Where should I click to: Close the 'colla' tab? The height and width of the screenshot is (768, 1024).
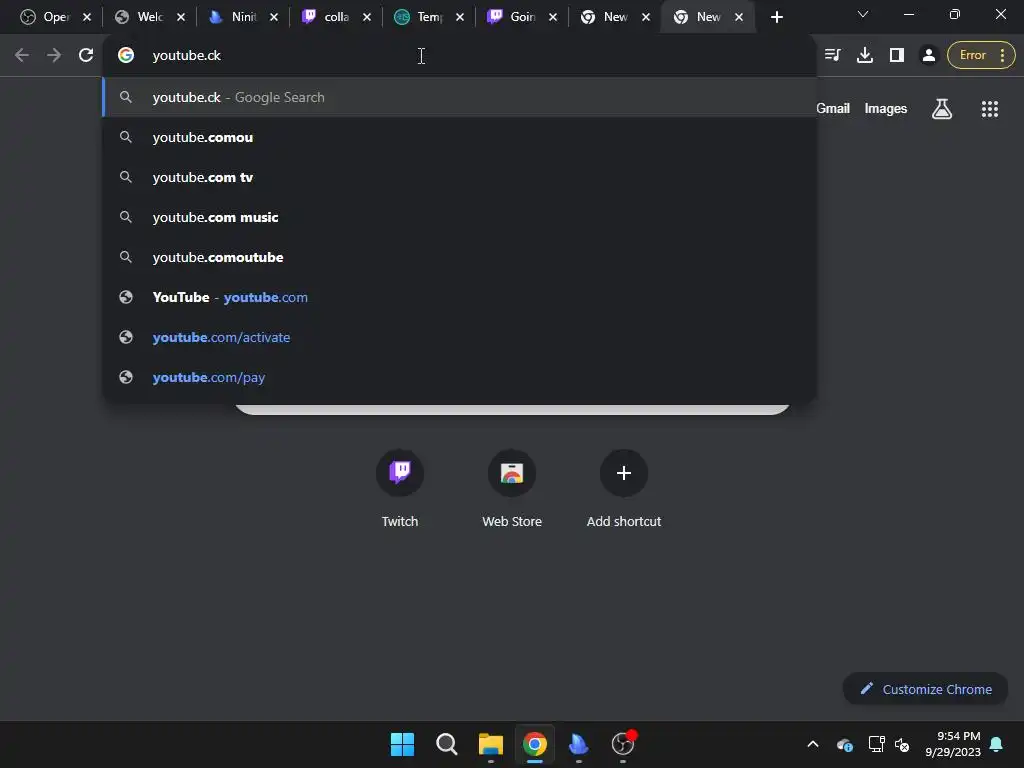tap(367, 17)
